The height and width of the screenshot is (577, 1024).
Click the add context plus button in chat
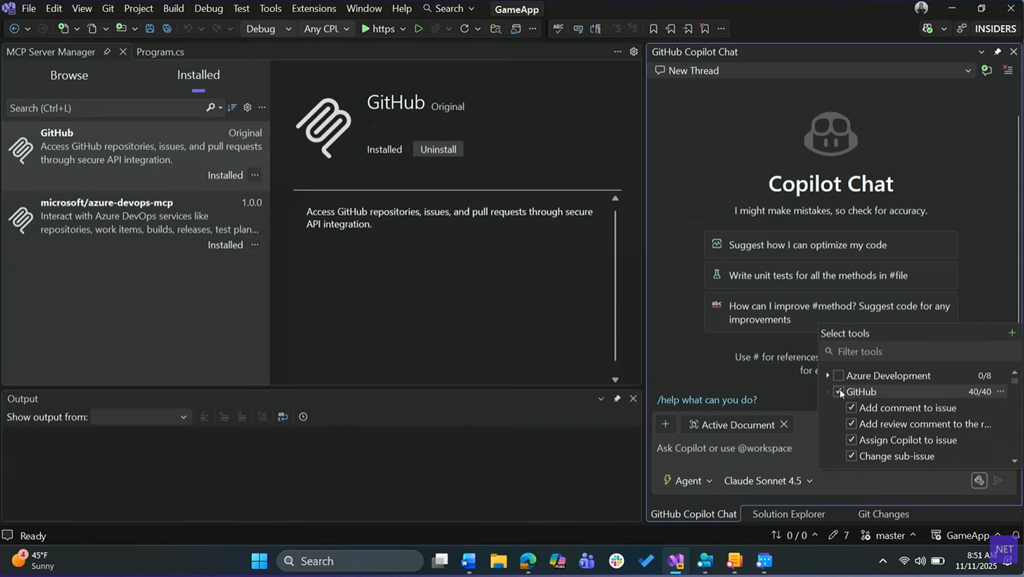tap(665, 425)
